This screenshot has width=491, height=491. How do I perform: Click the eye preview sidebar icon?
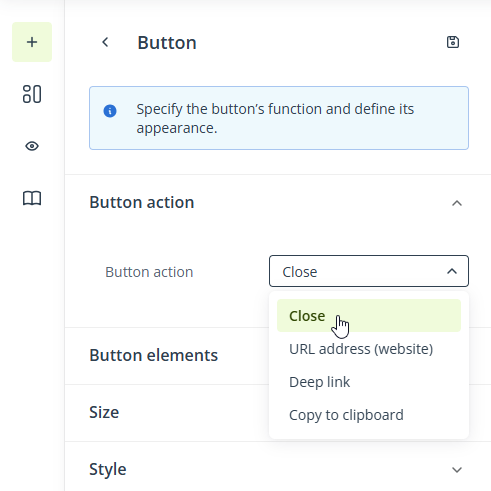click(32, 146)
